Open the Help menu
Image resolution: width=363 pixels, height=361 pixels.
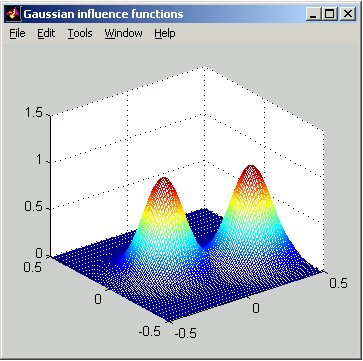click(165, 33)
